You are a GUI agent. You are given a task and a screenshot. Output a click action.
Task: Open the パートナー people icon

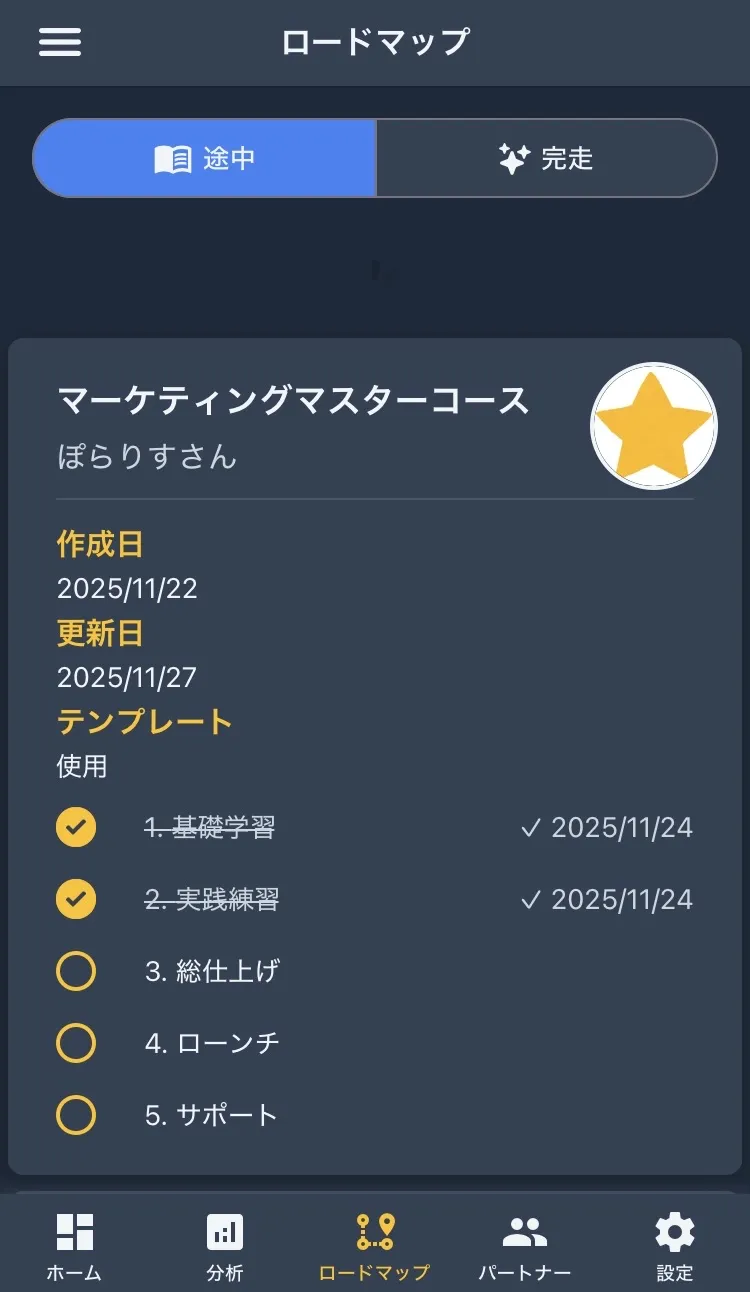(524, 1232)
